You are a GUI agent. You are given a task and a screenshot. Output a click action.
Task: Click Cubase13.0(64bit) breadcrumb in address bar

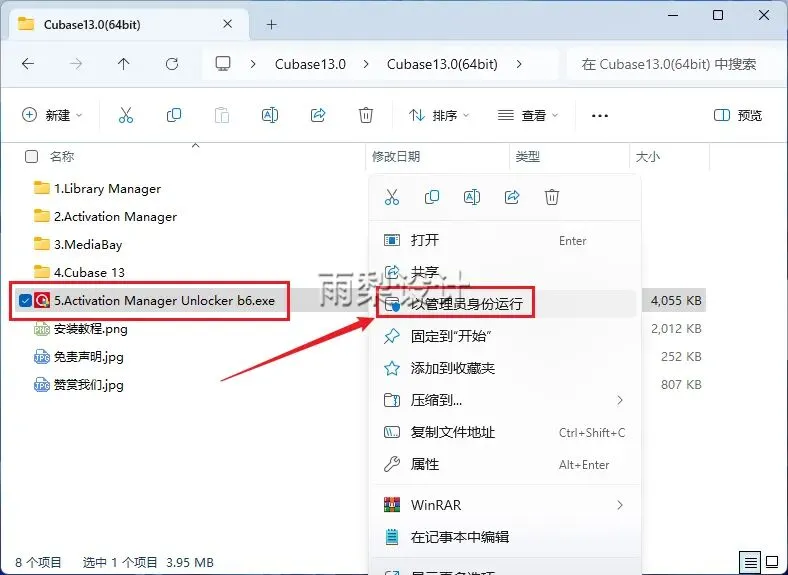(x=442, y=64)
